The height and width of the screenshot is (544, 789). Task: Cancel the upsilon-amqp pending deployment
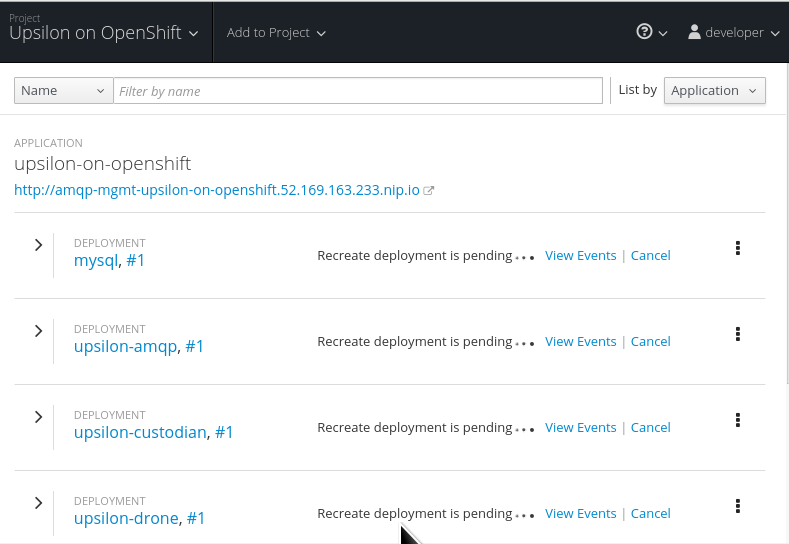[651, 342]
